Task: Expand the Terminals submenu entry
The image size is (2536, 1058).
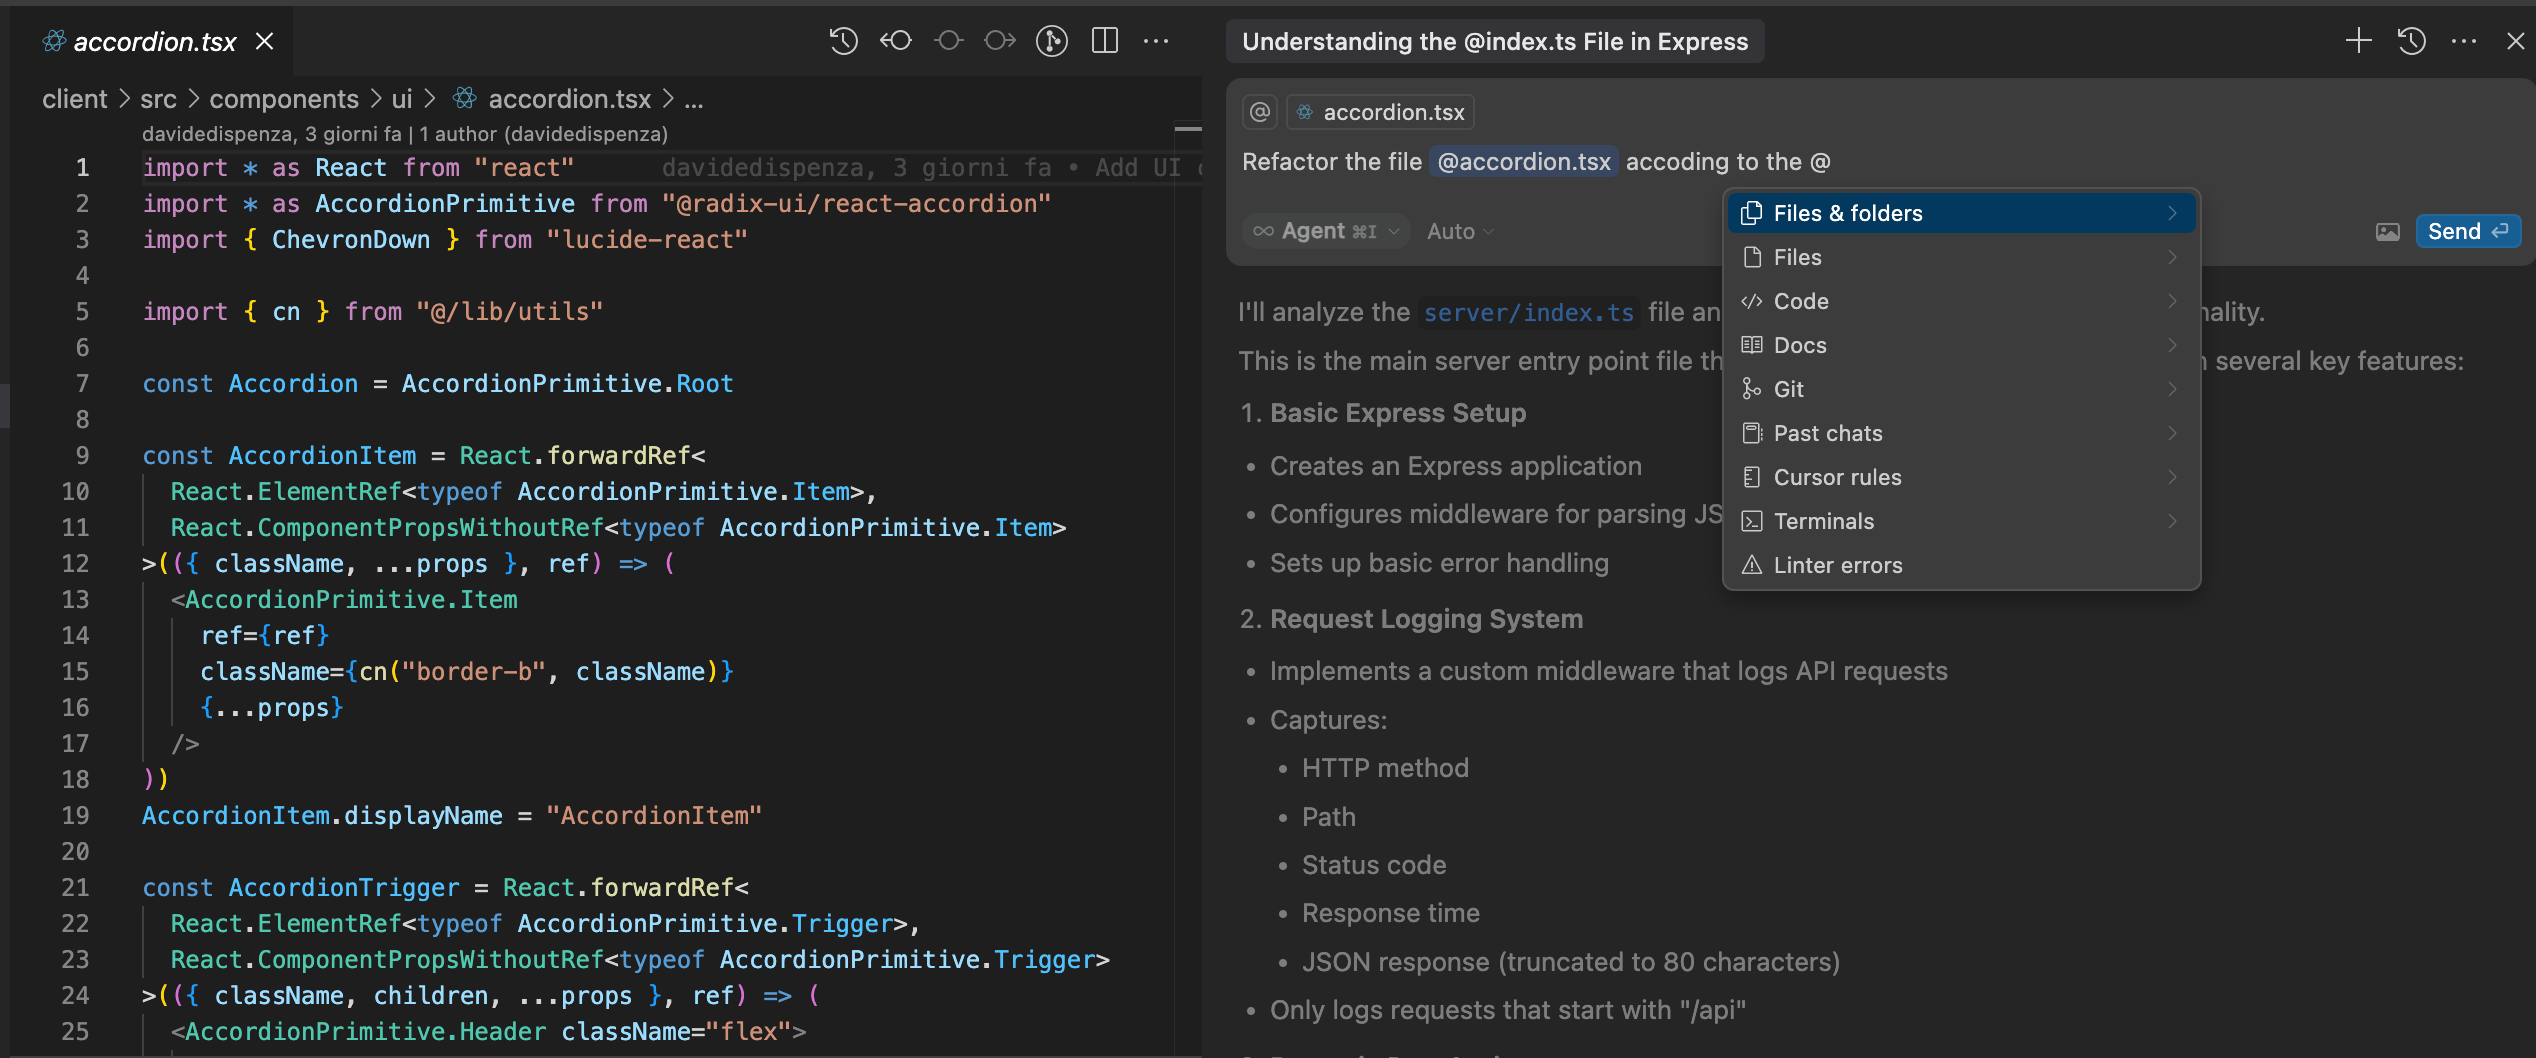Action: (1961, 521)
